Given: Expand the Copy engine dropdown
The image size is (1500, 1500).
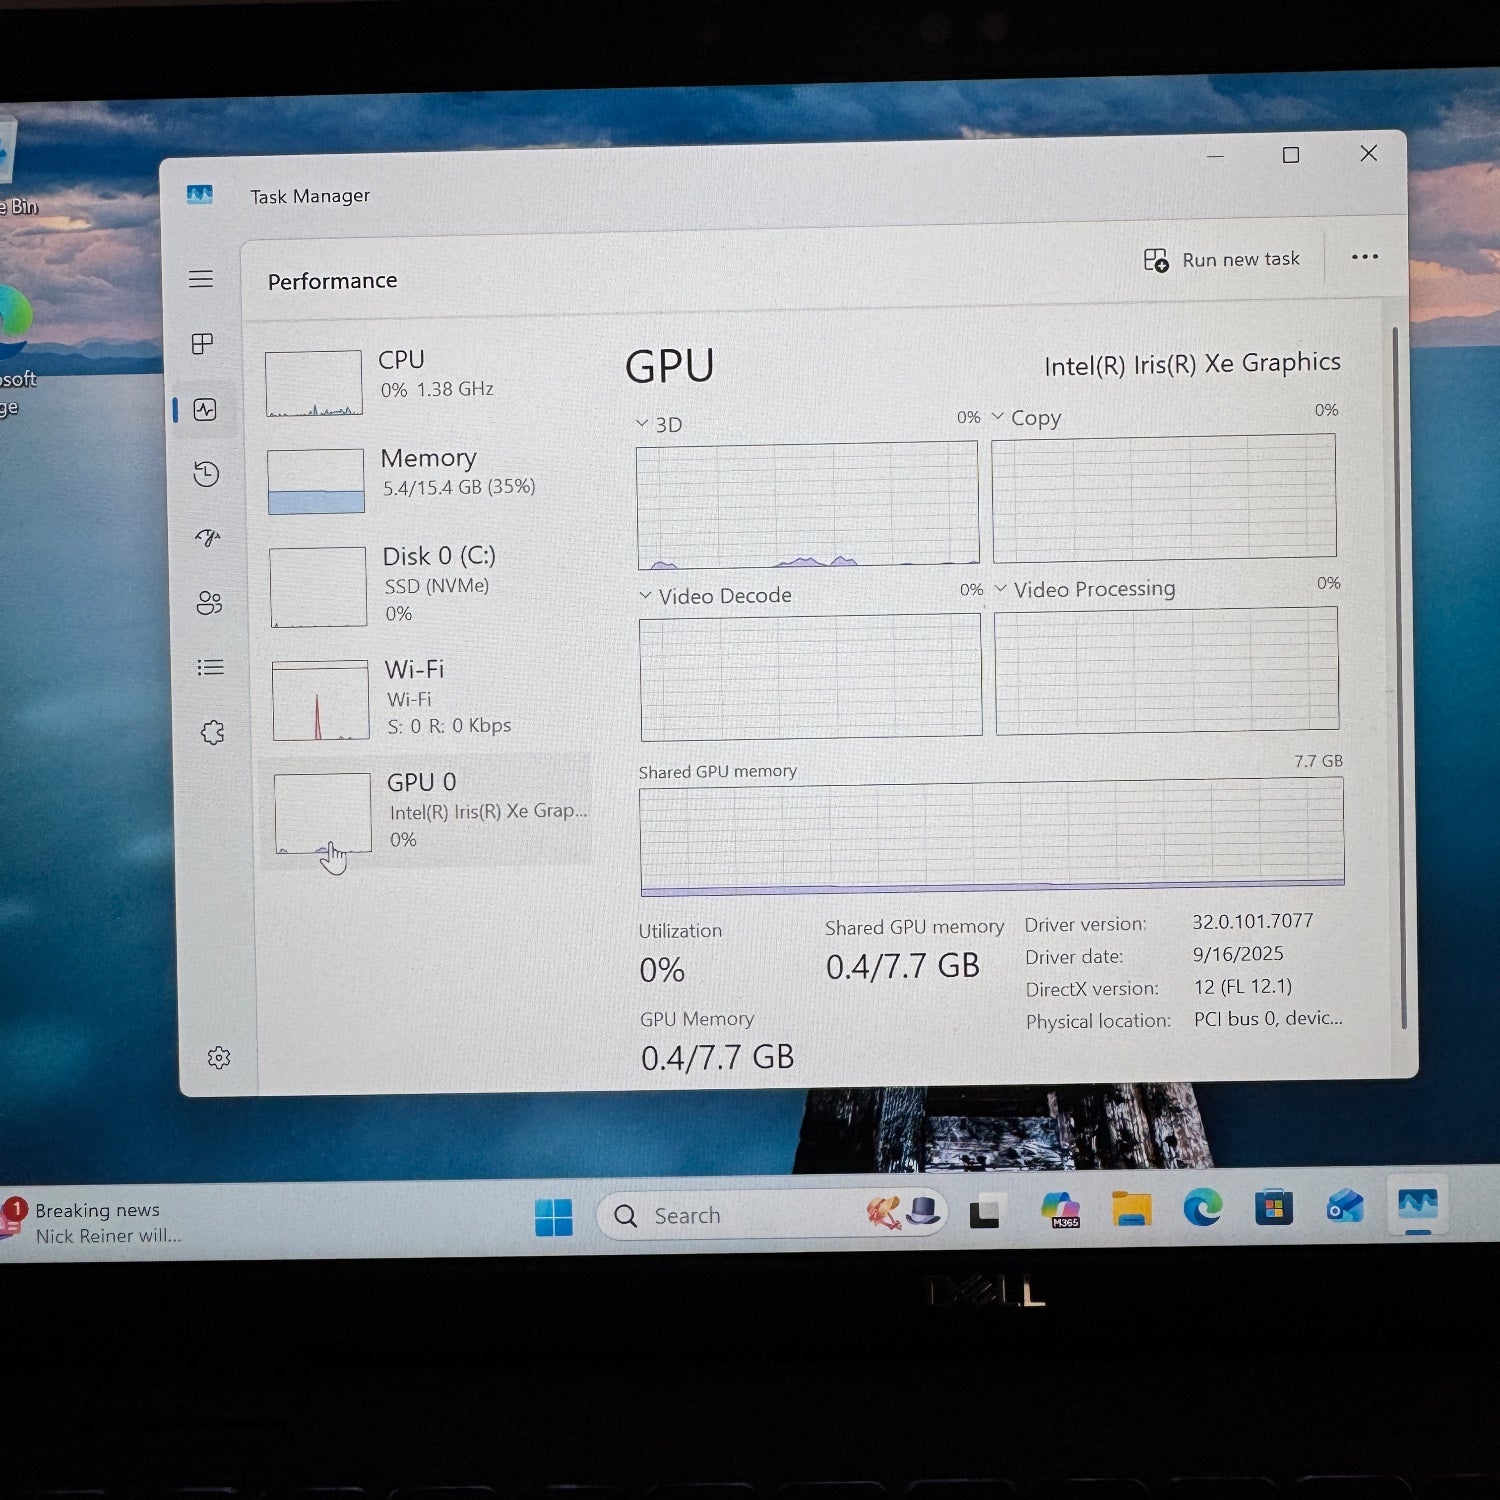Looking at the screenshot, I should click(1026, 418).
